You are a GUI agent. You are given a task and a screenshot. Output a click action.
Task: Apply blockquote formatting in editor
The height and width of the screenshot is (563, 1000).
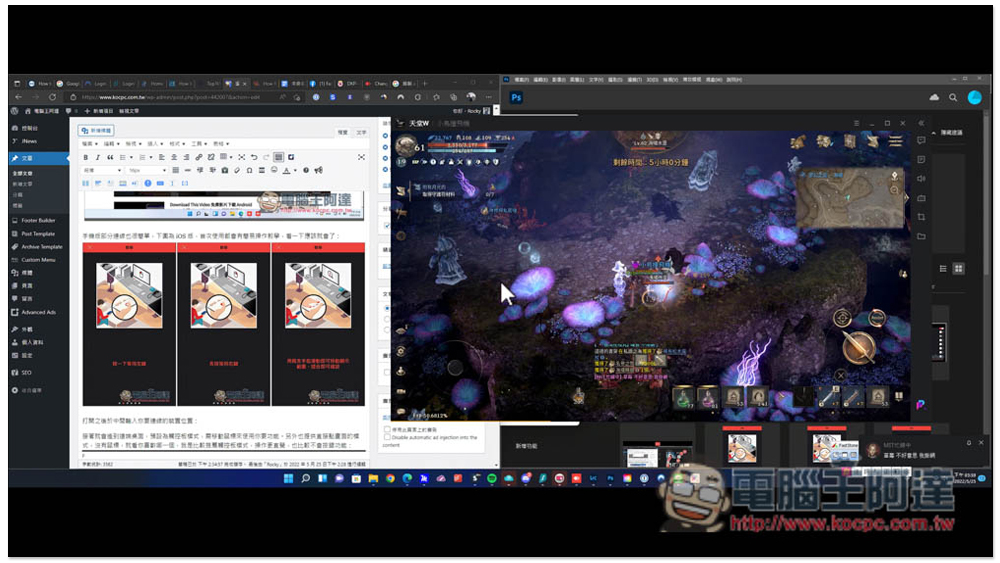coord(110,157)
